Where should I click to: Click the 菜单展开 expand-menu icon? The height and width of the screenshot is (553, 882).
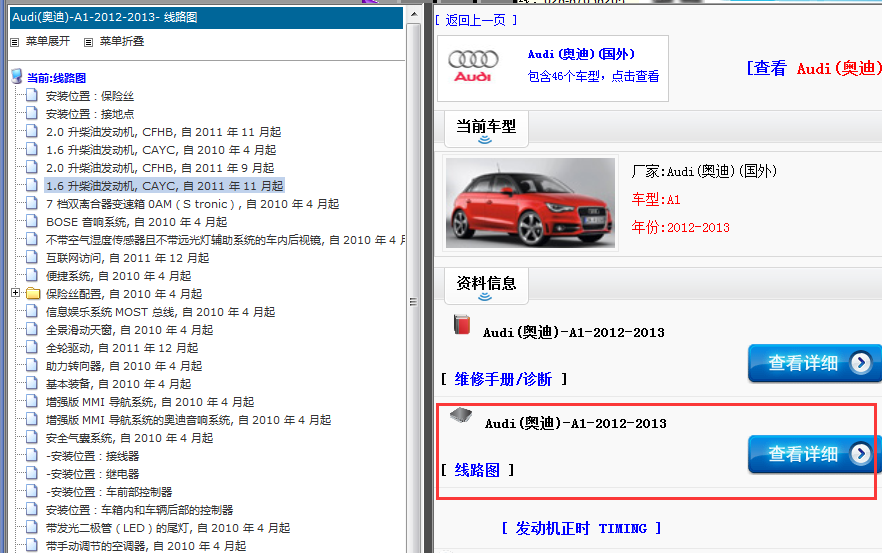[15, 42]
